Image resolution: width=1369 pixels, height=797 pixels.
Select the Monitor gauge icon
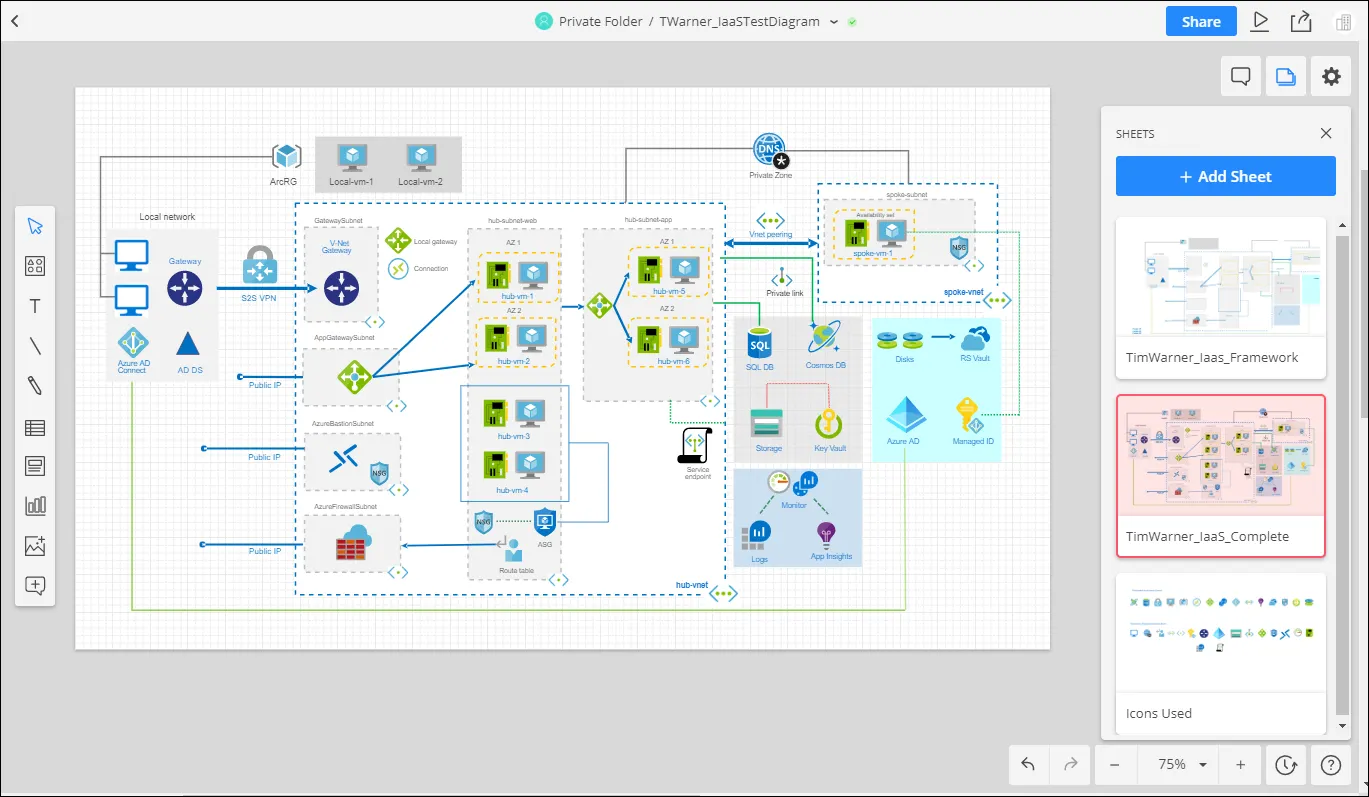780,481
